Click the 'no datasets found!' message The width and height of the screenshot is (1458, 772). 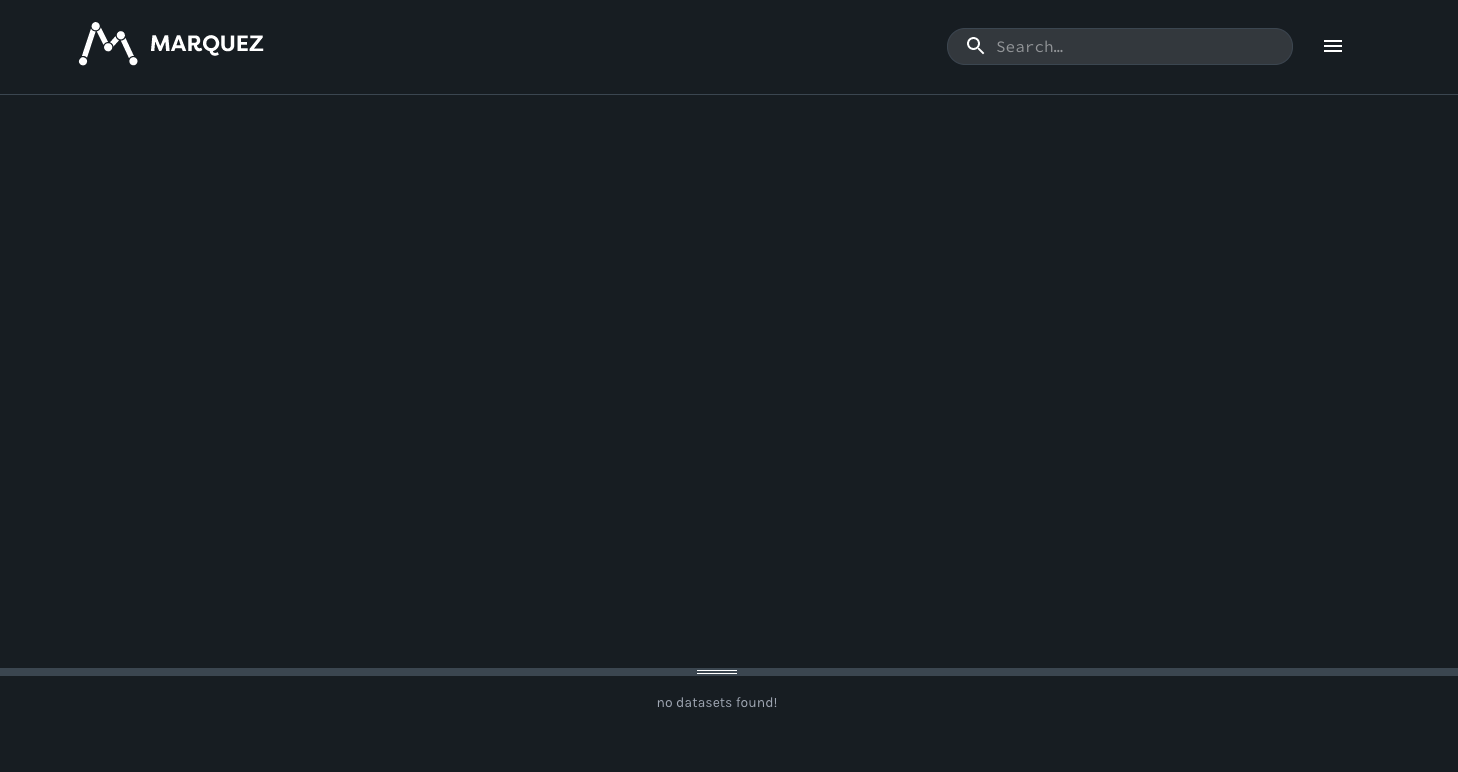click(x=716, y=702)
